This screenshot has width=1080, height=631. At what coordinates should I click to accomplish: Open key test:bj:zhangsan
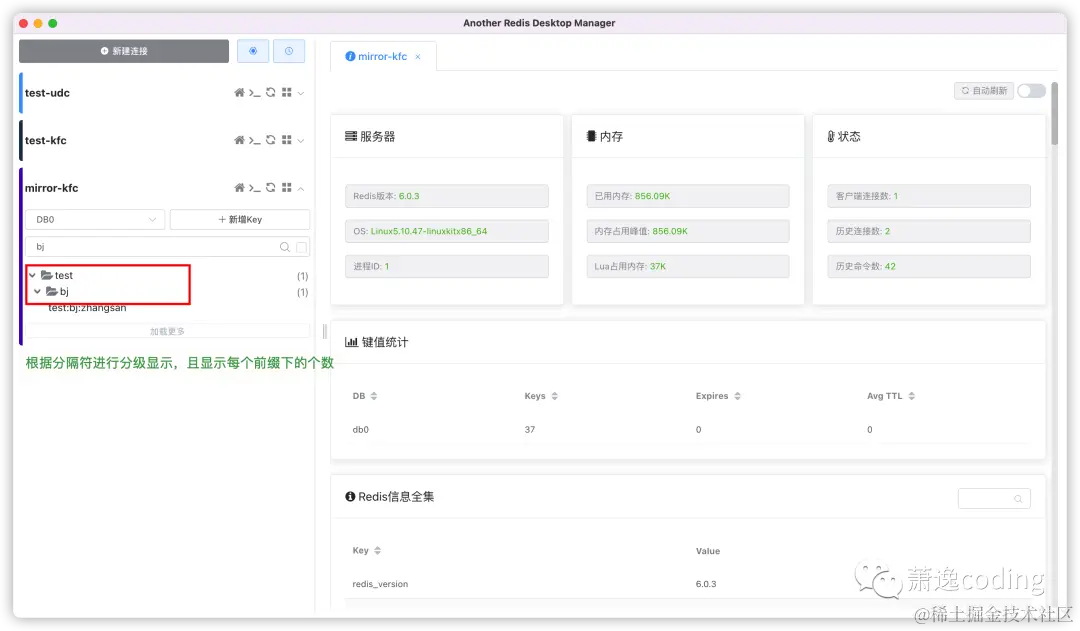coord(87,308)
